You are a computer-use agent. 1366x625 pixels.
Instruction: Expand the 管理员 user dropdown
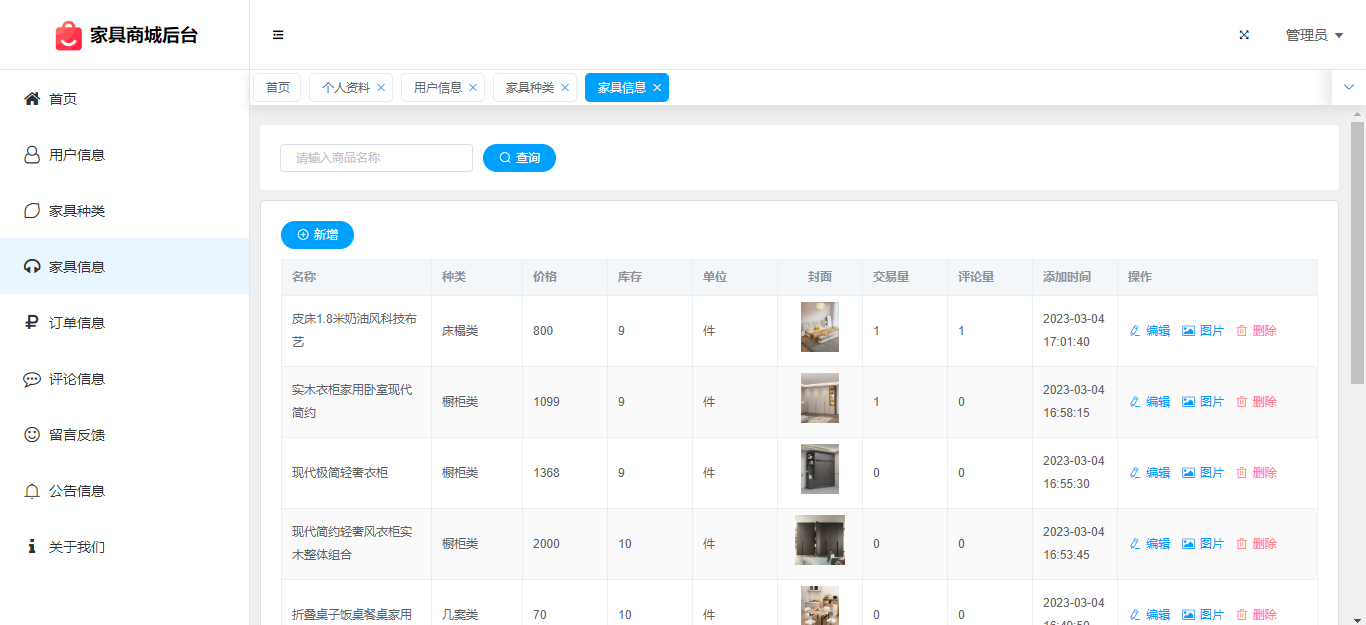pyautogui.click(x=1313, y=35)
